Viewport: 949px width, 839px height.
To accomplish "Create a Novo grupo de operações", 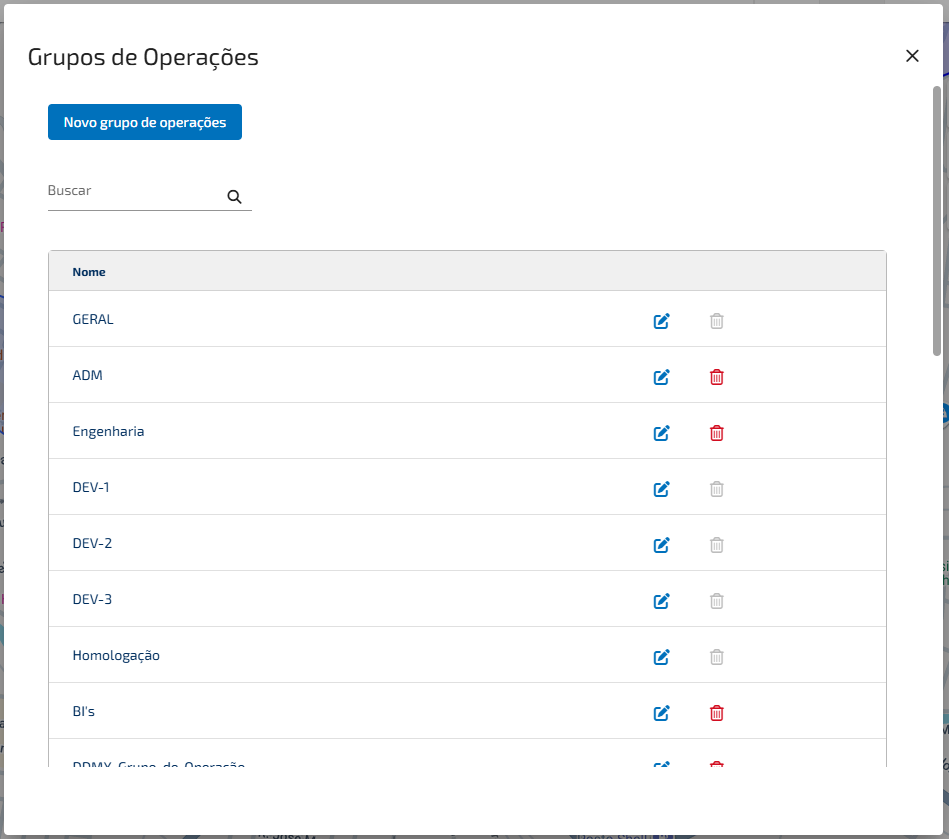I will point(145,122).
